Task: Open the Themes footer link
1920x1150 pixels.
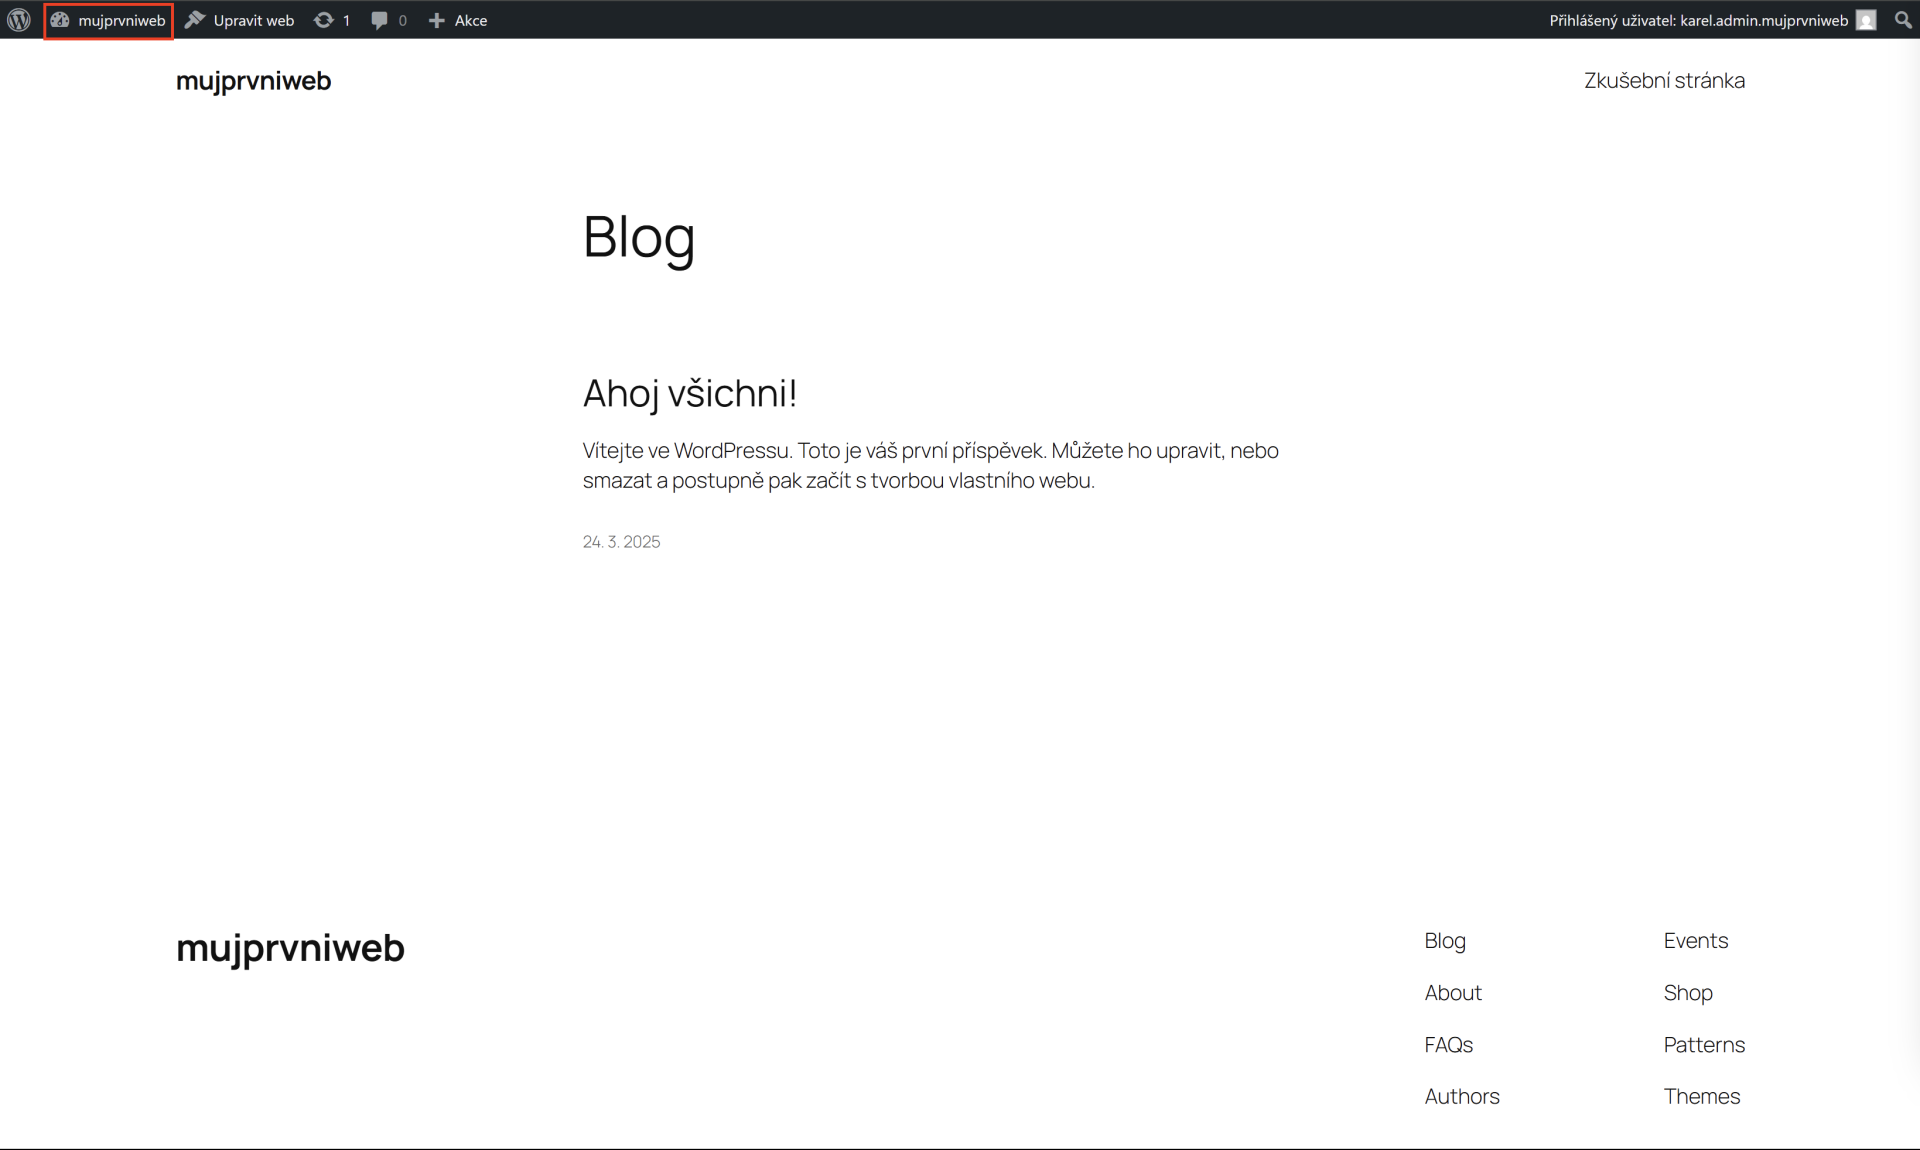Action: 1701,1096
